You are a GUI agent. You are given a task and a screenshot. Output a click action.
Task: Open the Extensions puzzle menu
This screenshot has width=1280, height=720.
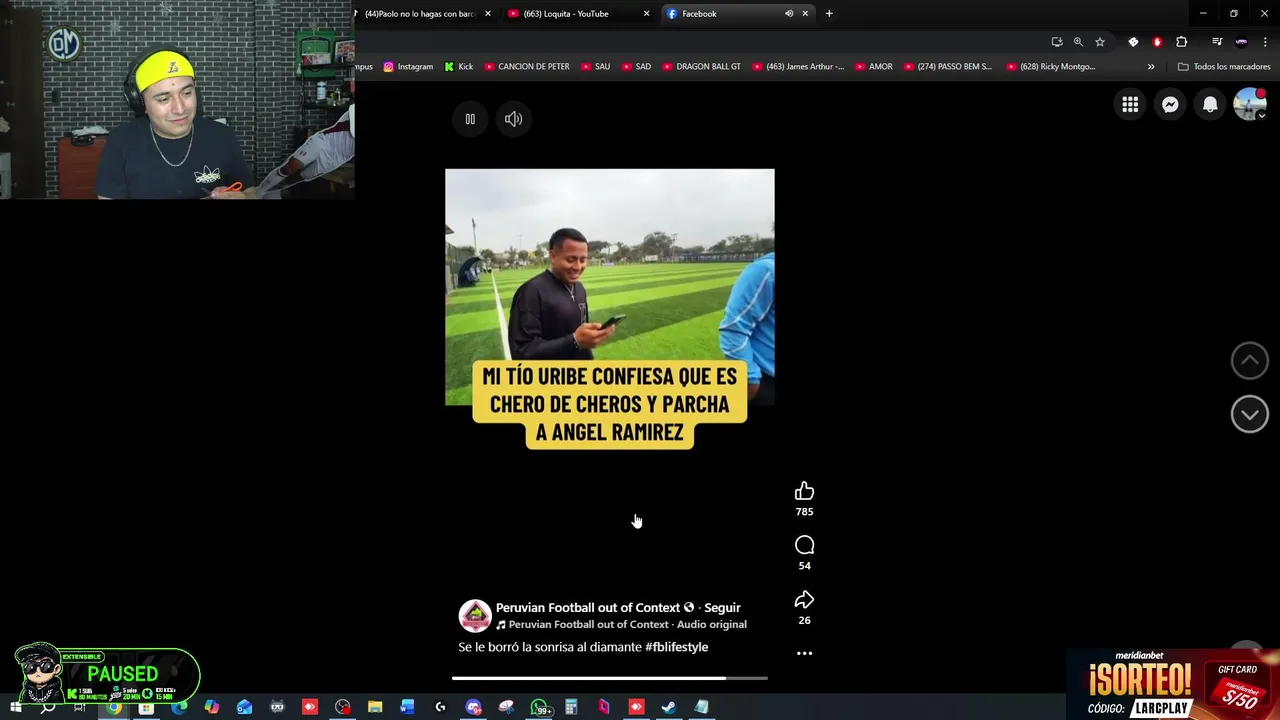(1182, 42)
